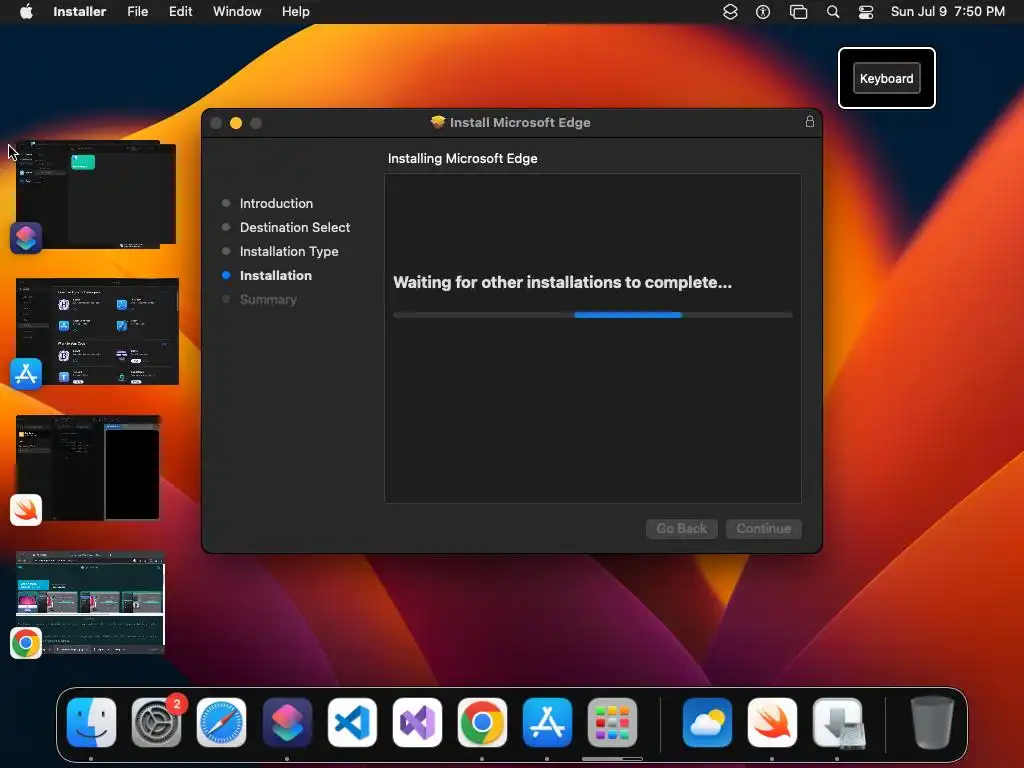The image size is (1024, 768).
Task: Open the Window menu
Action: click(x=237, y=12)
